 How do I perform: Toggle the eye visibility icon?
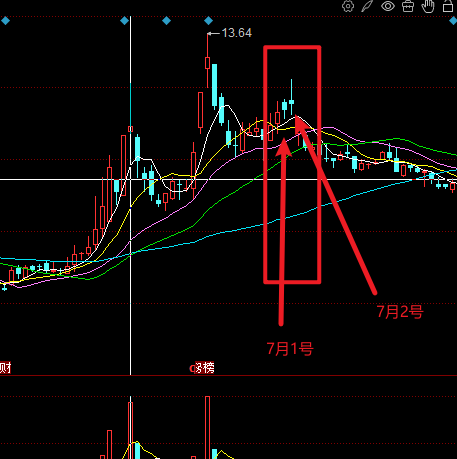point(388,6)
